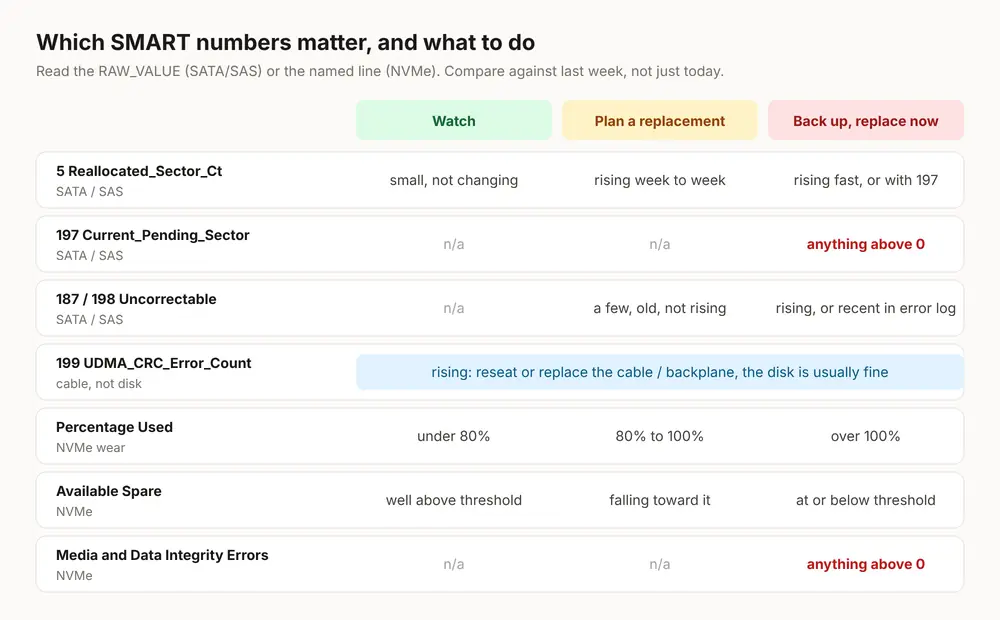The width and height of the screenshot is (1000, 620).
Task: Click 'at or below threshold' cell
Action: (865, 500)
